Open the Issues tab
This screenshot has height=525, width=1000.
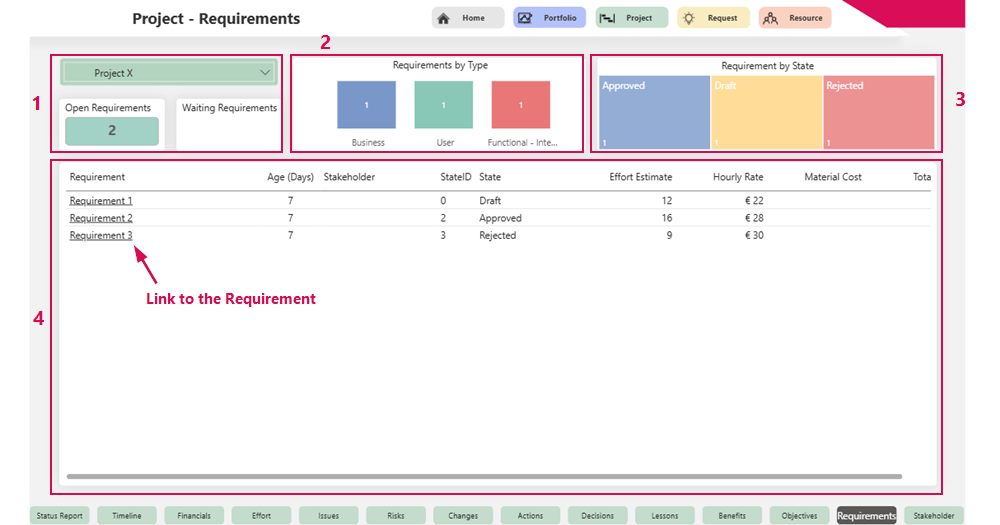pyautogui.click(x=328, y=515)
